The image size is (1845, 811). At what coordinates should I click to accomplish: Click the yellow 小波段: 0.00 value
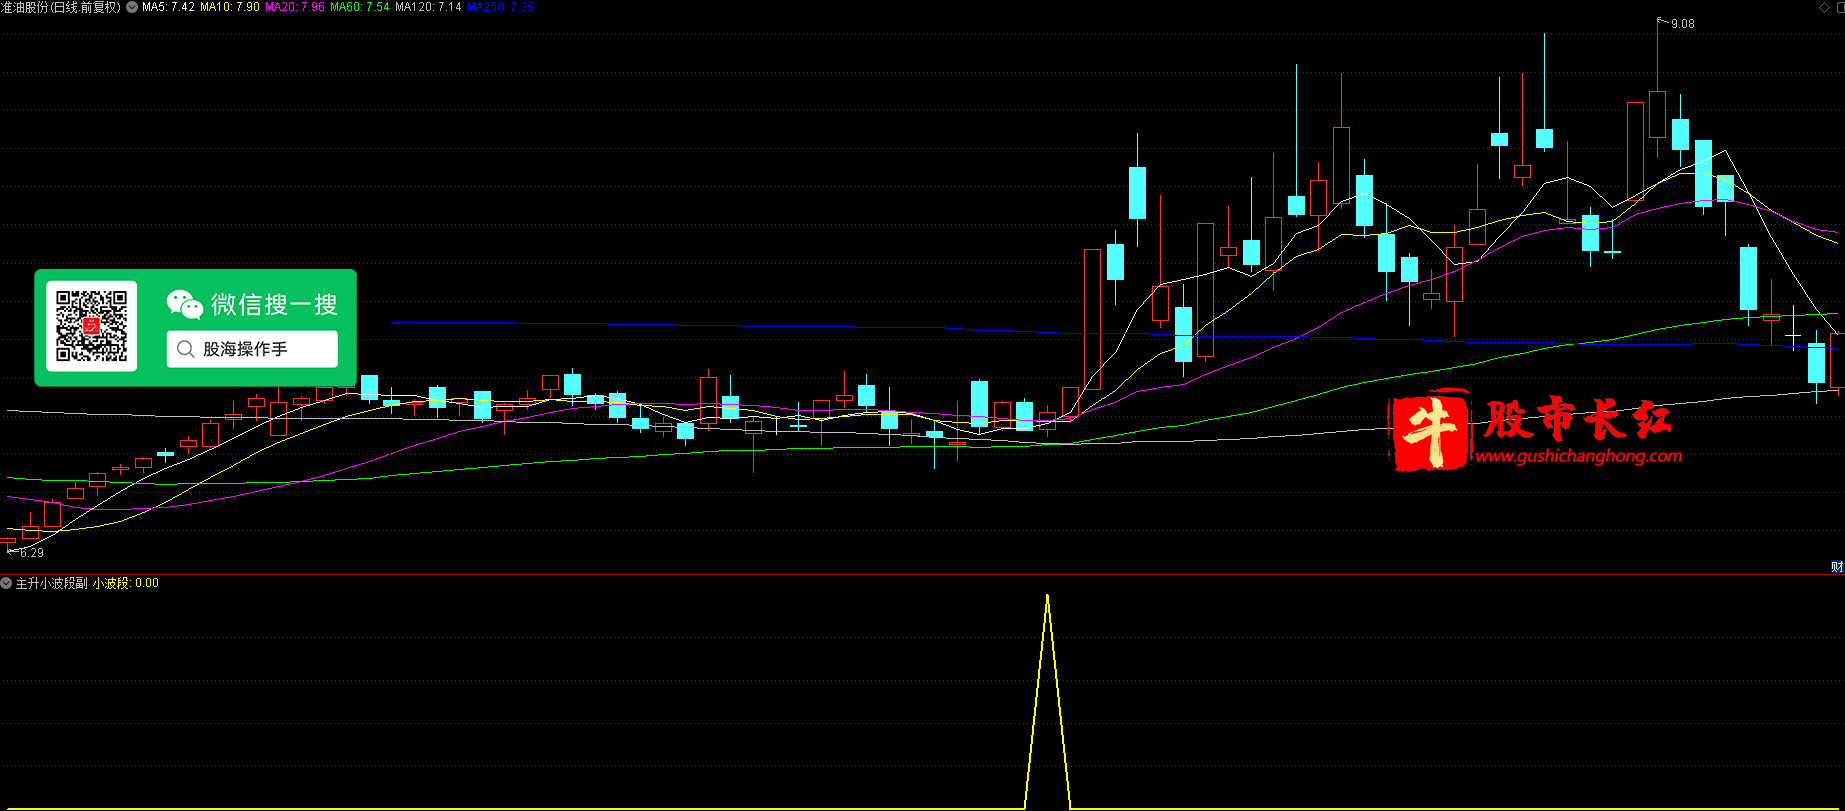click(x=126, y=583)
